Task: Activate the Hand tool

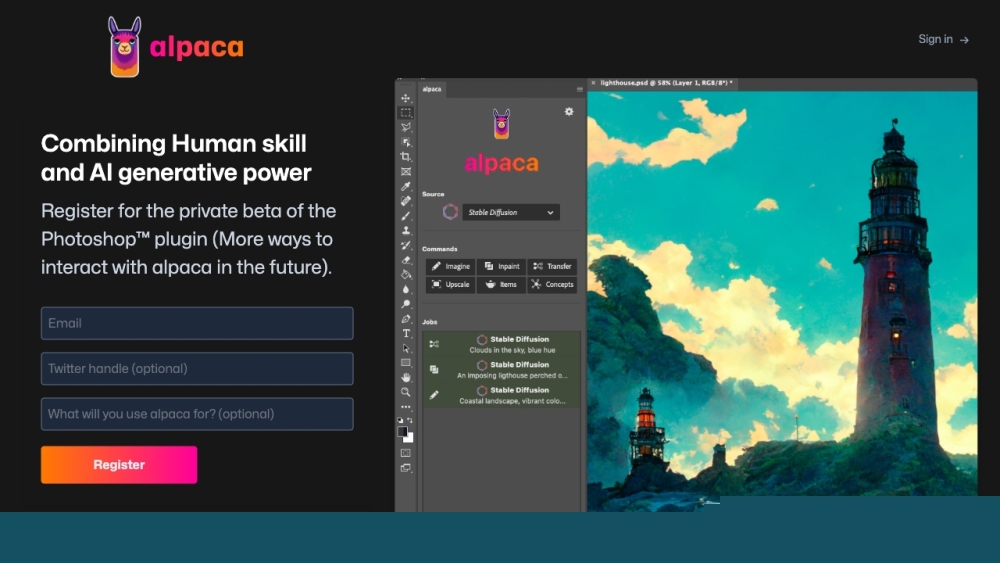Action: pos(406,377)
